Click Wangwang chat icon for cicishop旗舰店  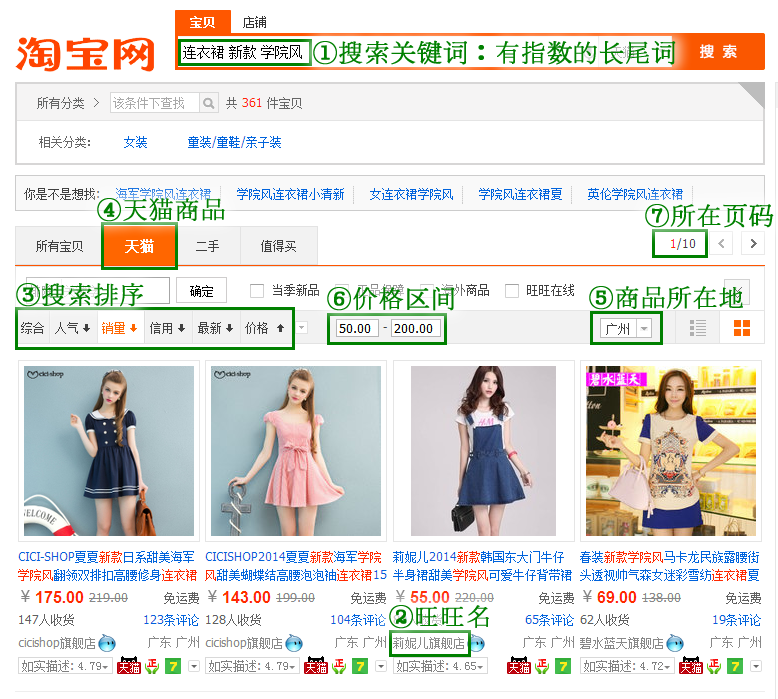coord(107,642)
